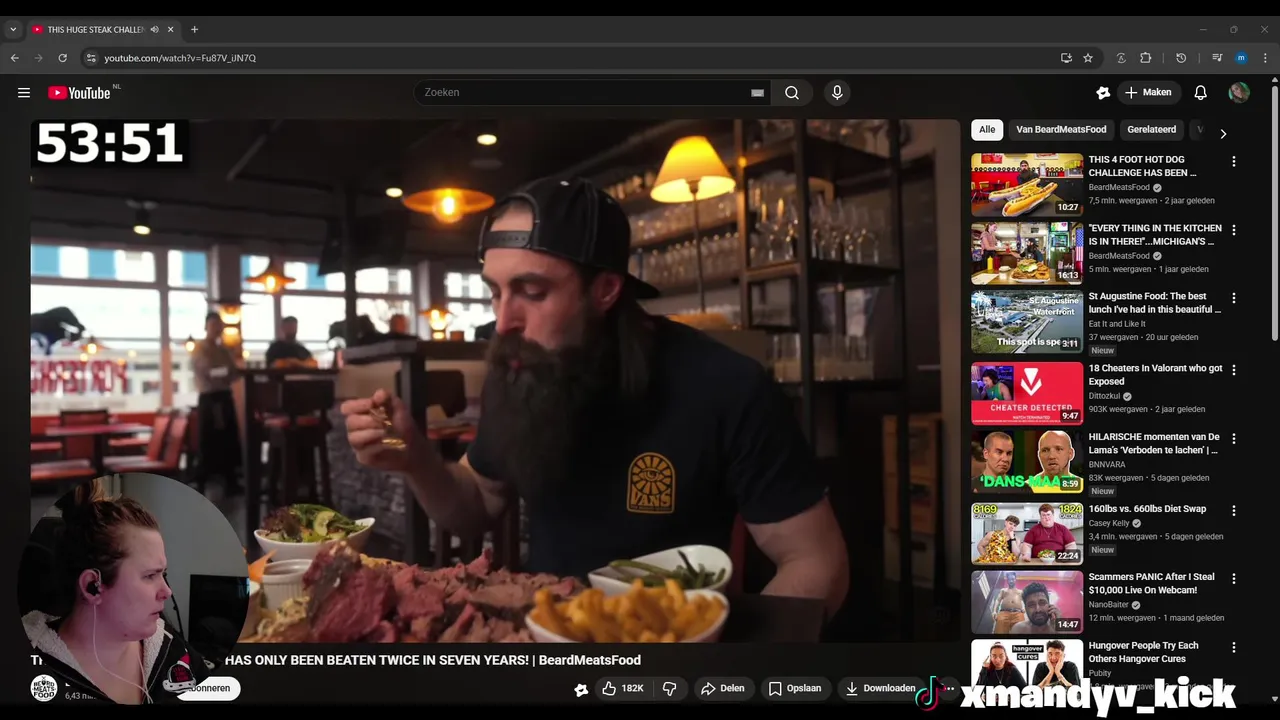Open CHEATER DETECTED Valorant thumbnail
The width and height of the screenshot is (1280, 720).
pos(1027,393)
